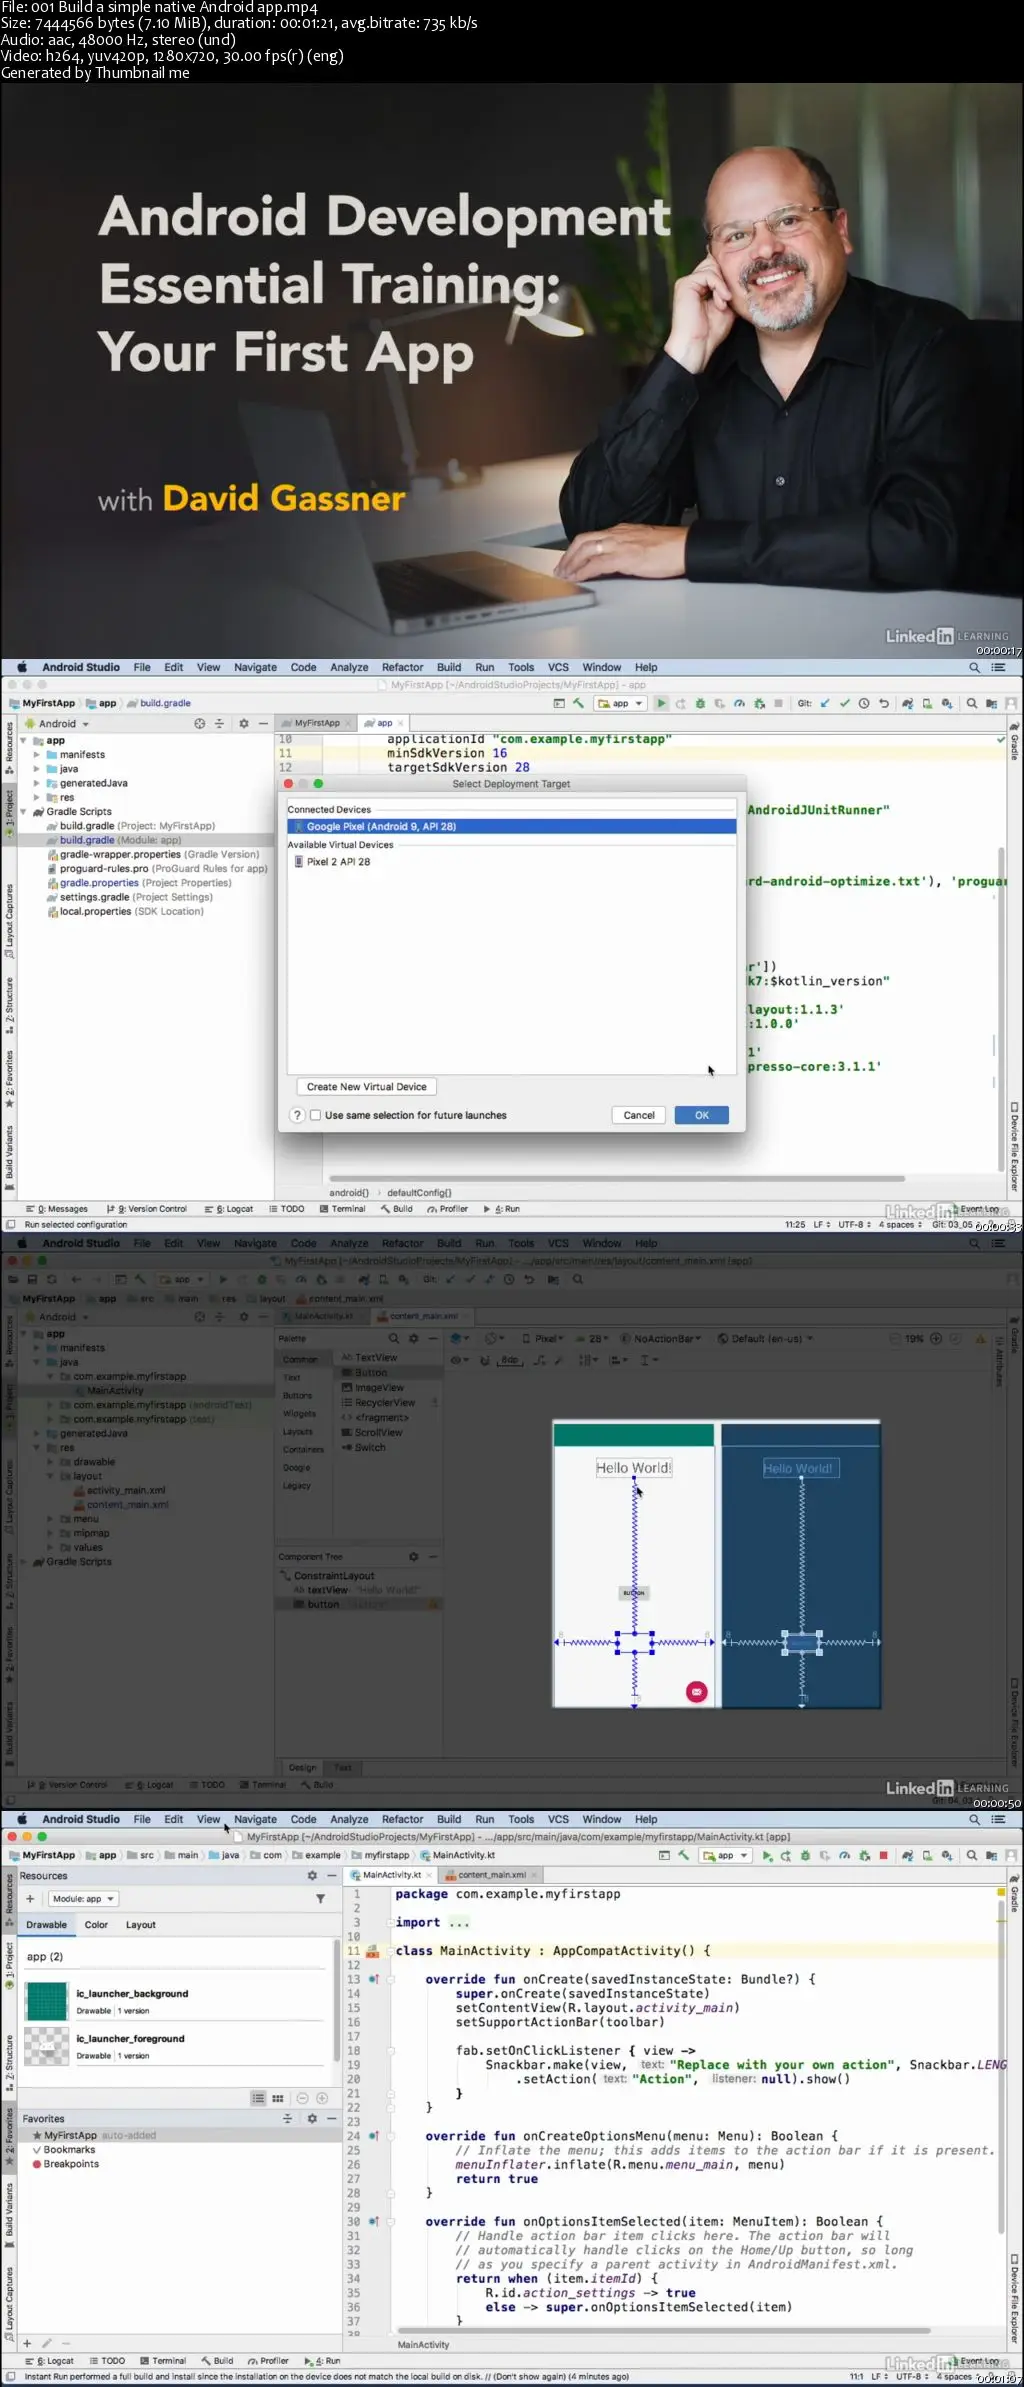This screenshot has width=1024, height=2387.
Task: Click the filter funnel icon in Resources panel
Action: (320, 1898)
